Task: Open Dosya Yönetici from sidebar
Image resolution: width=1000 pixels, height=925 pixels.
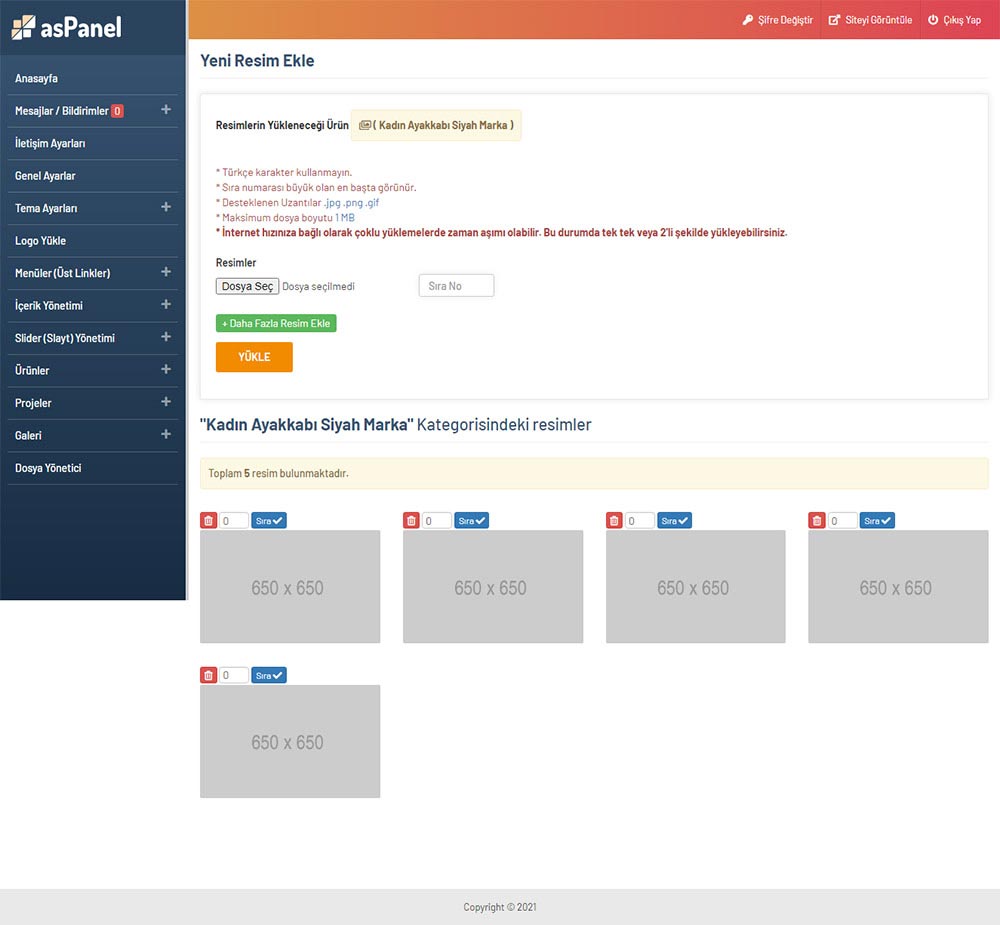Action: (x=48, y=468)
